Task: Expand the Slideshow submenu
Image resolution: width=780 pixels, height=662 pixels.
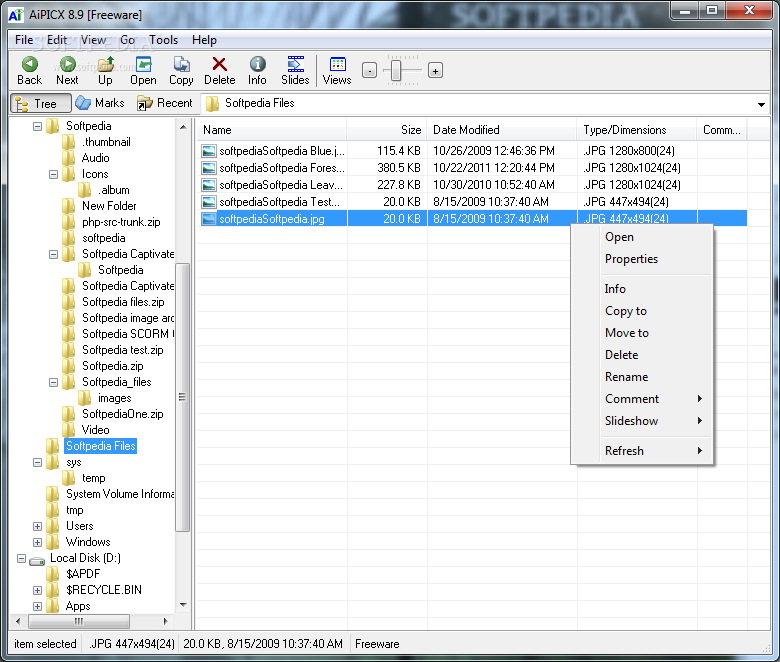Action: pyautogui.click(x=642, y=421)
